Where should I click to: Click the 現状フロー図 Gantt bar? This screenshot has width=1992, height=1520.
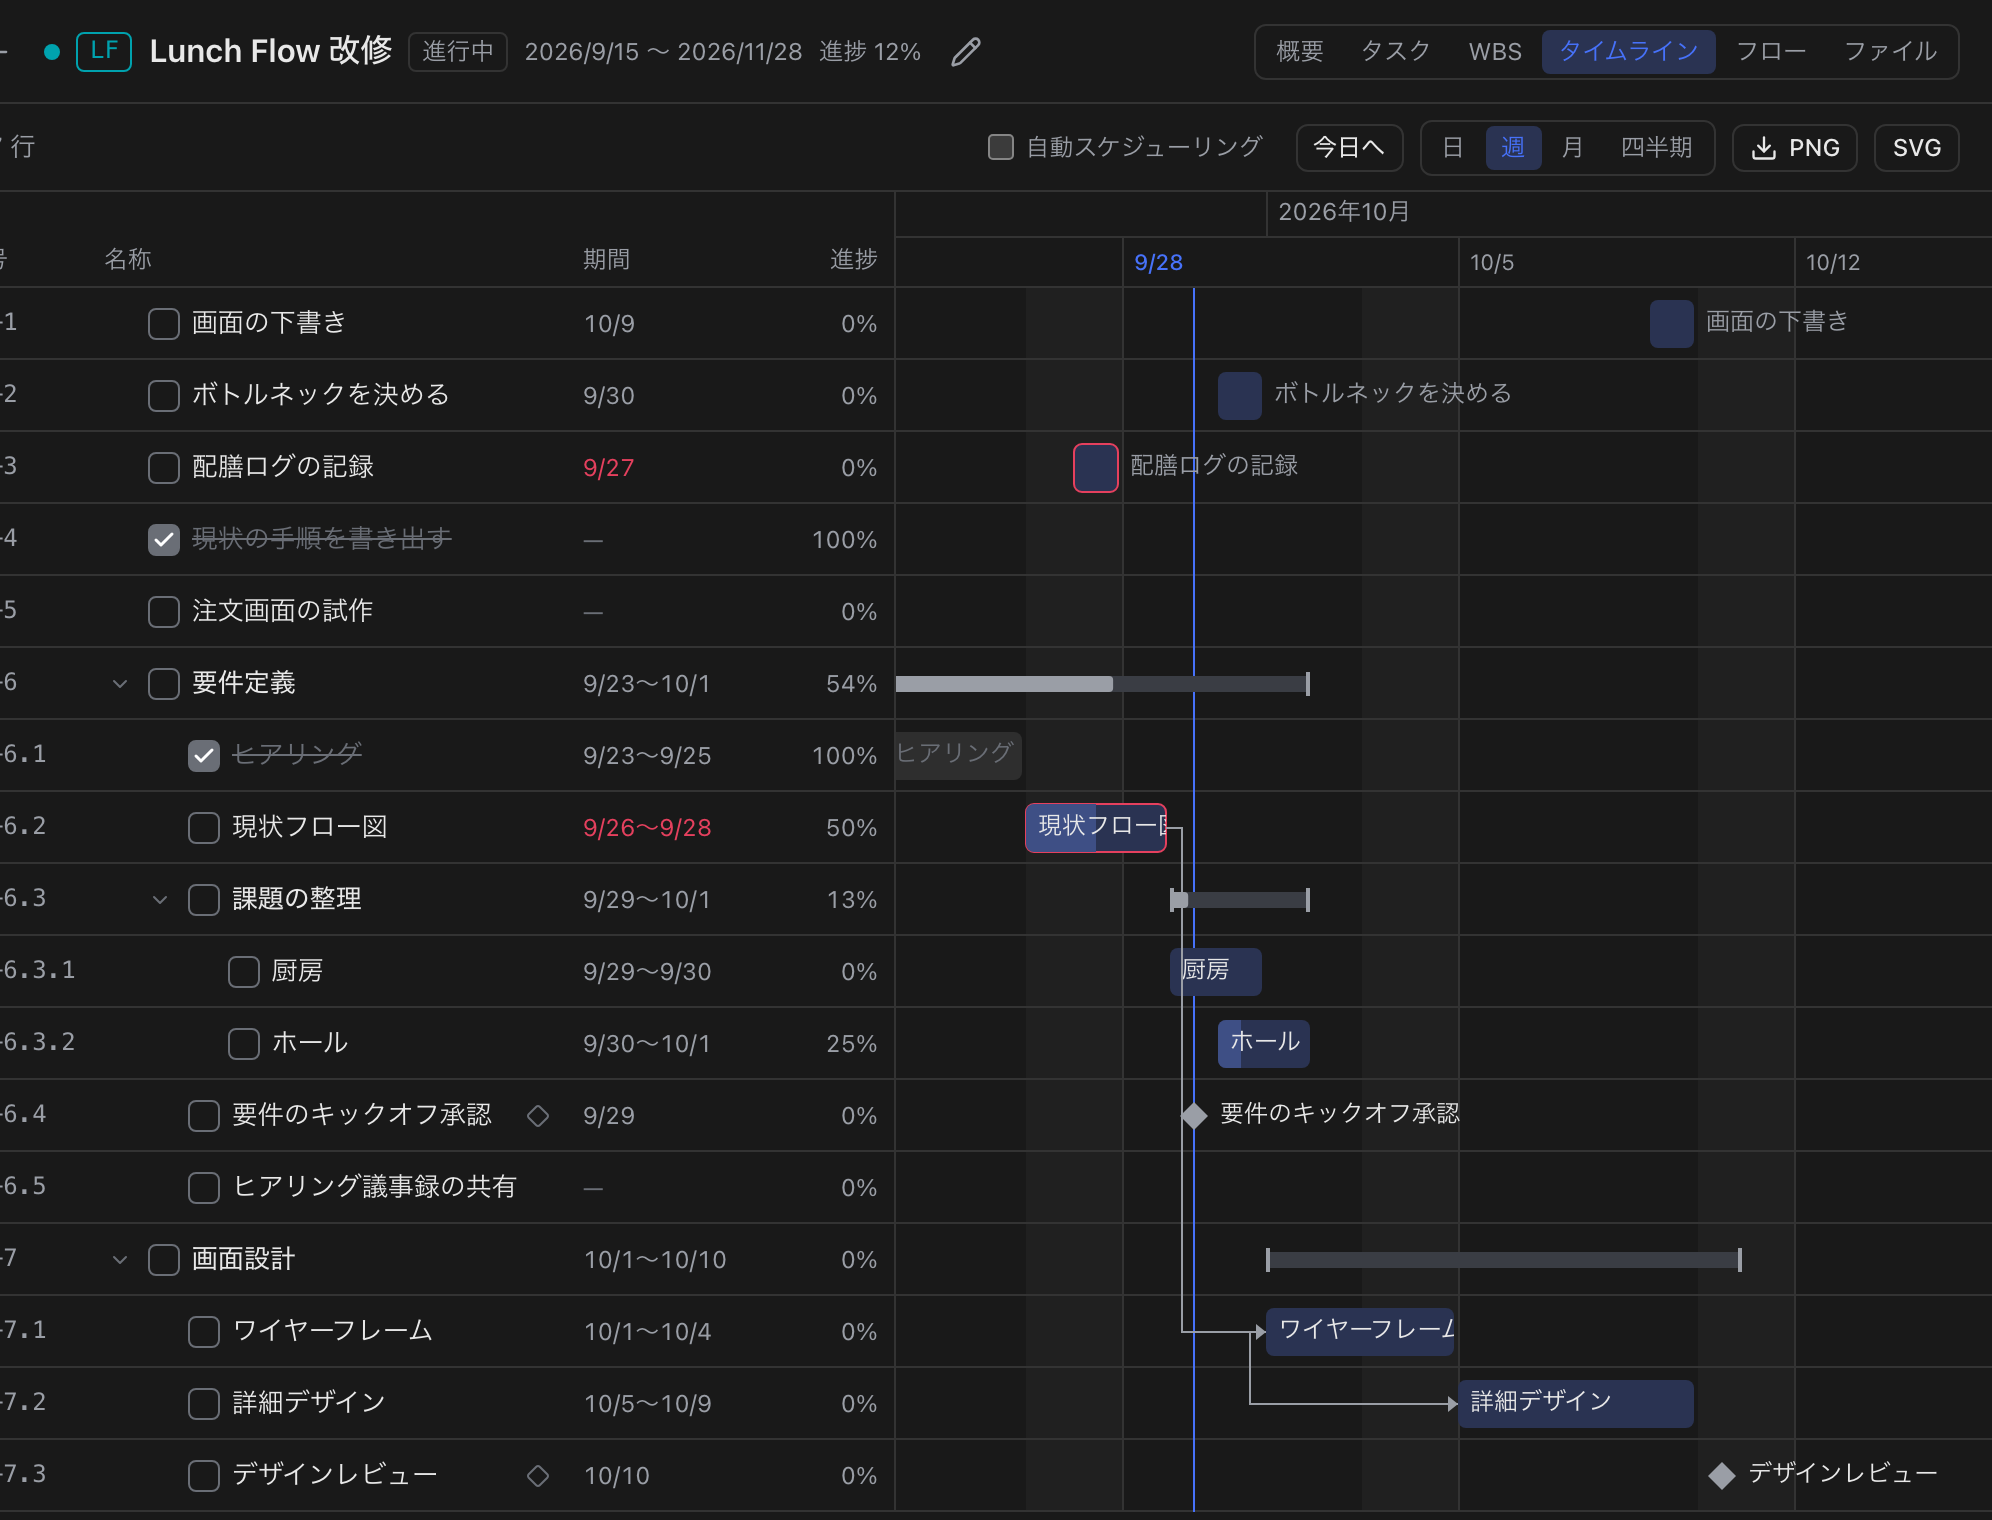click(x=1096, y=828)
